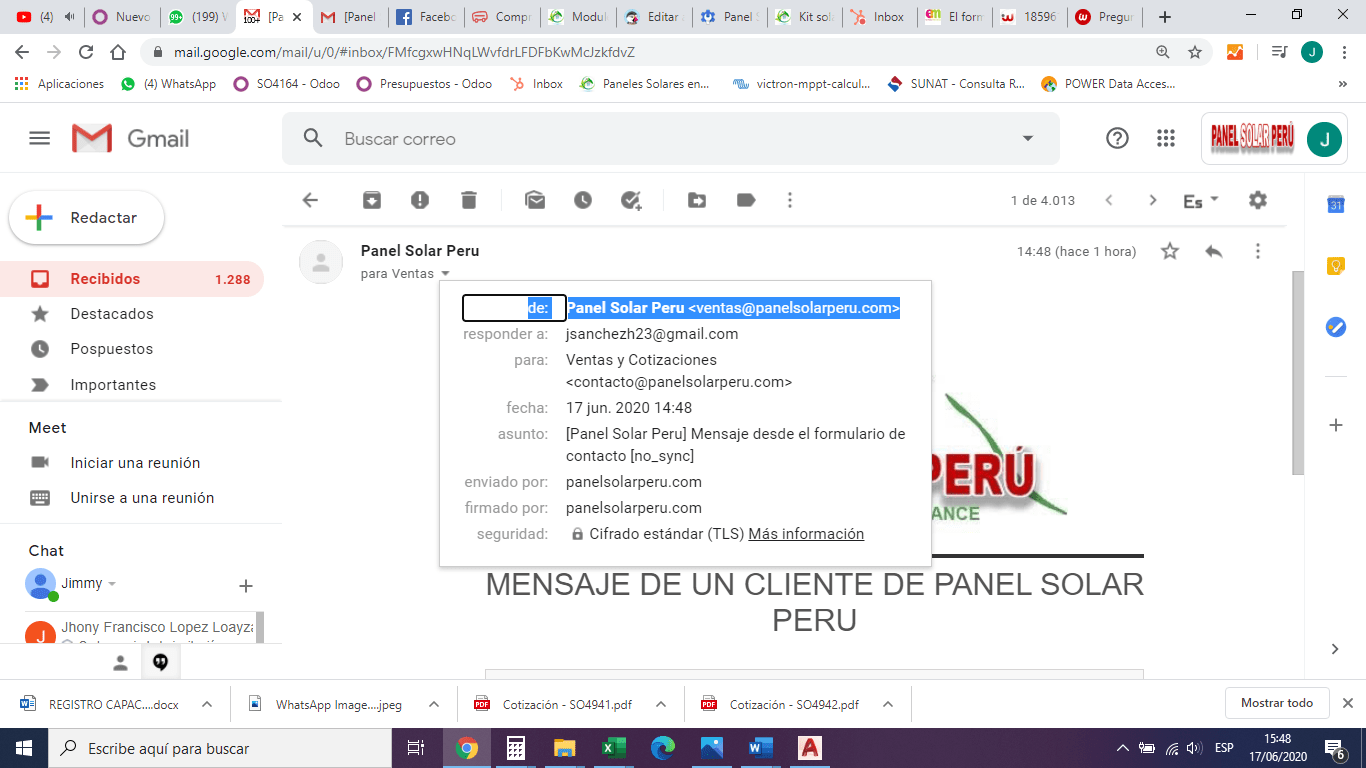Bookmark this page star icon
Screen dimensions: 1366x768
1195,52
